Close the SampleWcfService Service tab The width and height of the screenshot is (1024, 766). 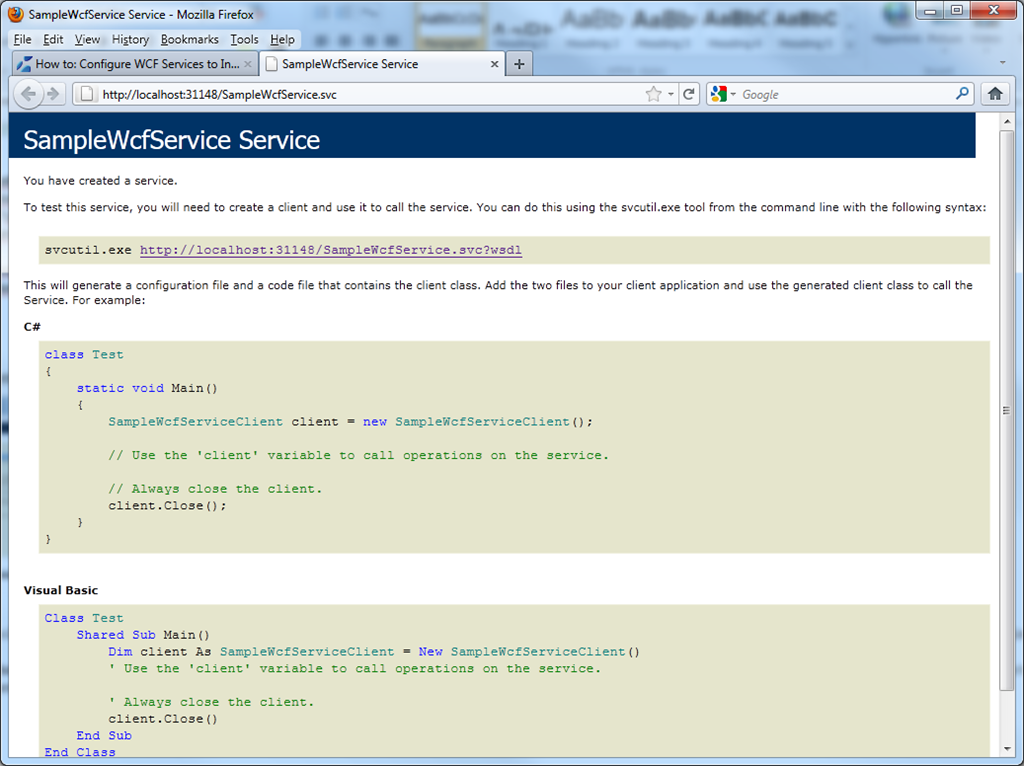(x=493, y=64)
